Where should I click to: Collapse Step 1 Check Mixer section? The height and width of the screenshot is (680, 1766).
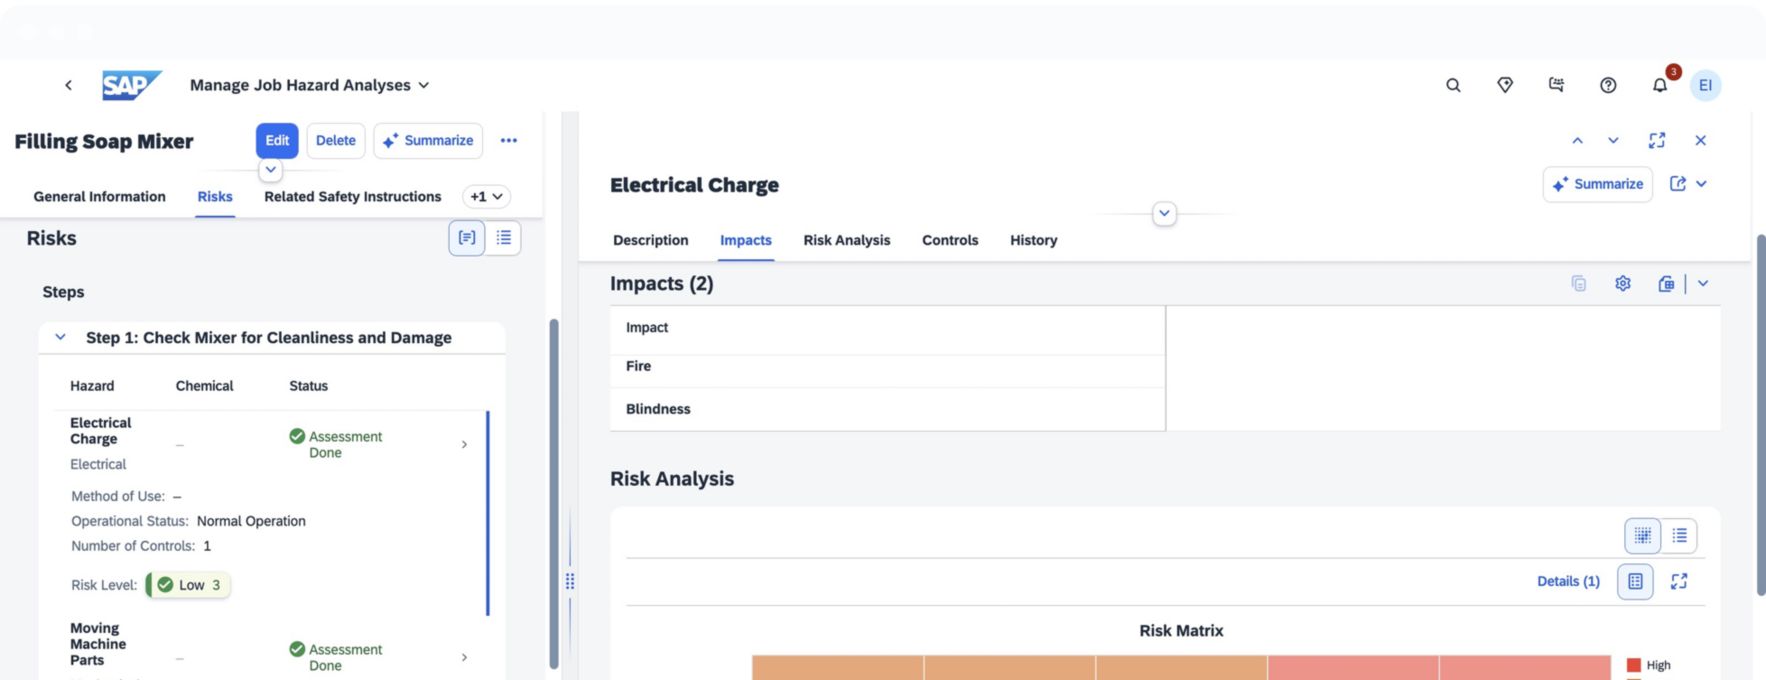[61, 338]
